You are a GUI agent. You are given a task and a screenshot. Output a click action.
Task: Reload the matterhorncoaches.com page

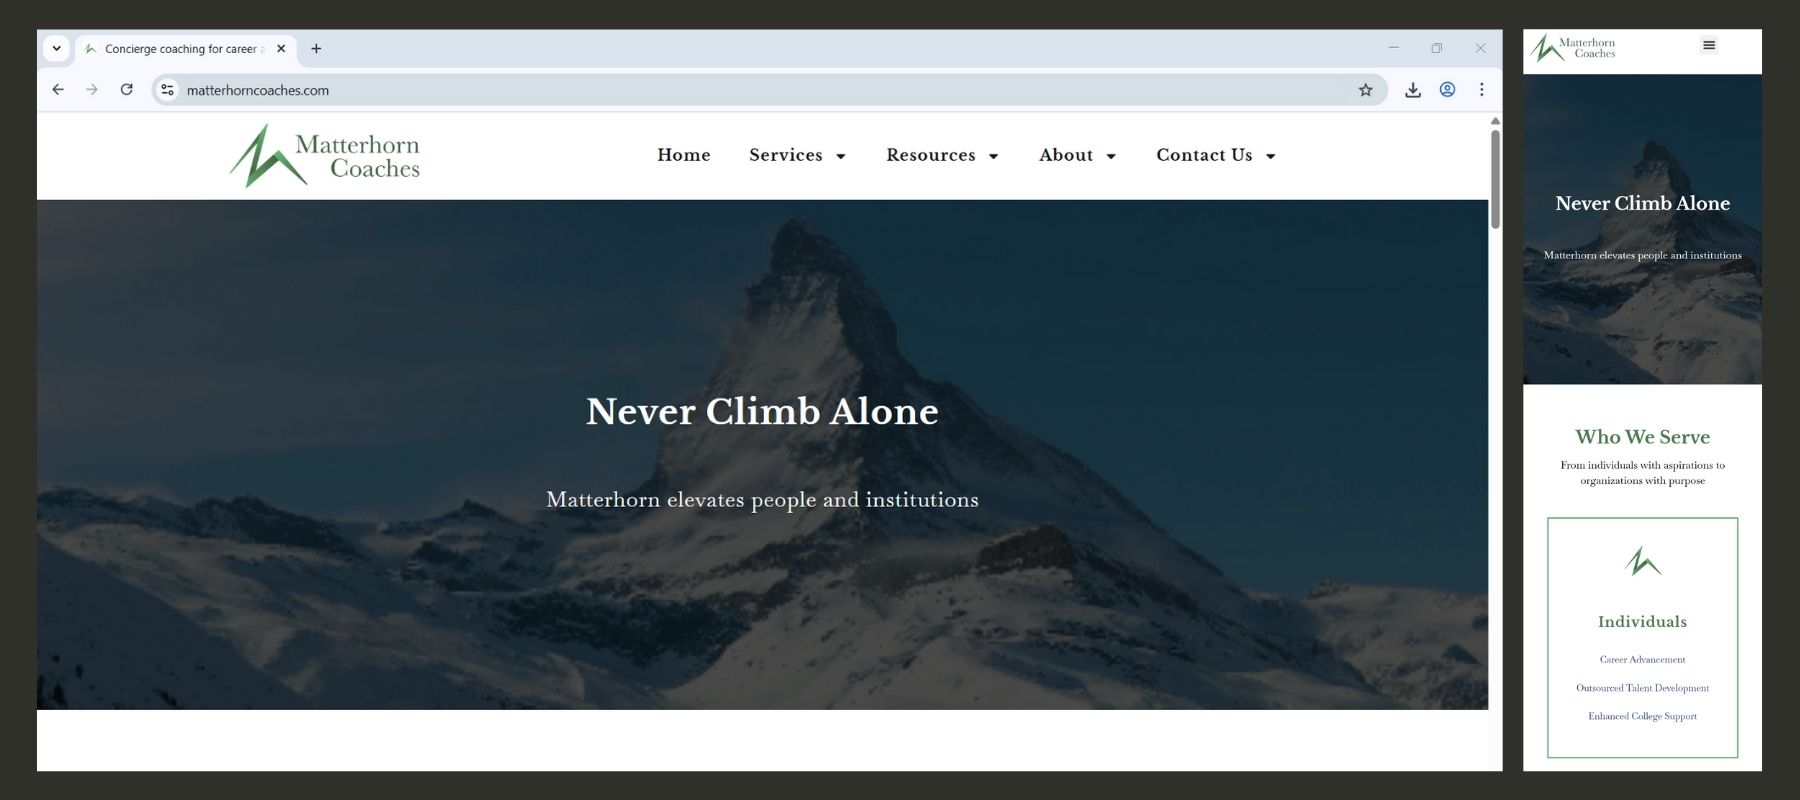(x=126, y=90)
